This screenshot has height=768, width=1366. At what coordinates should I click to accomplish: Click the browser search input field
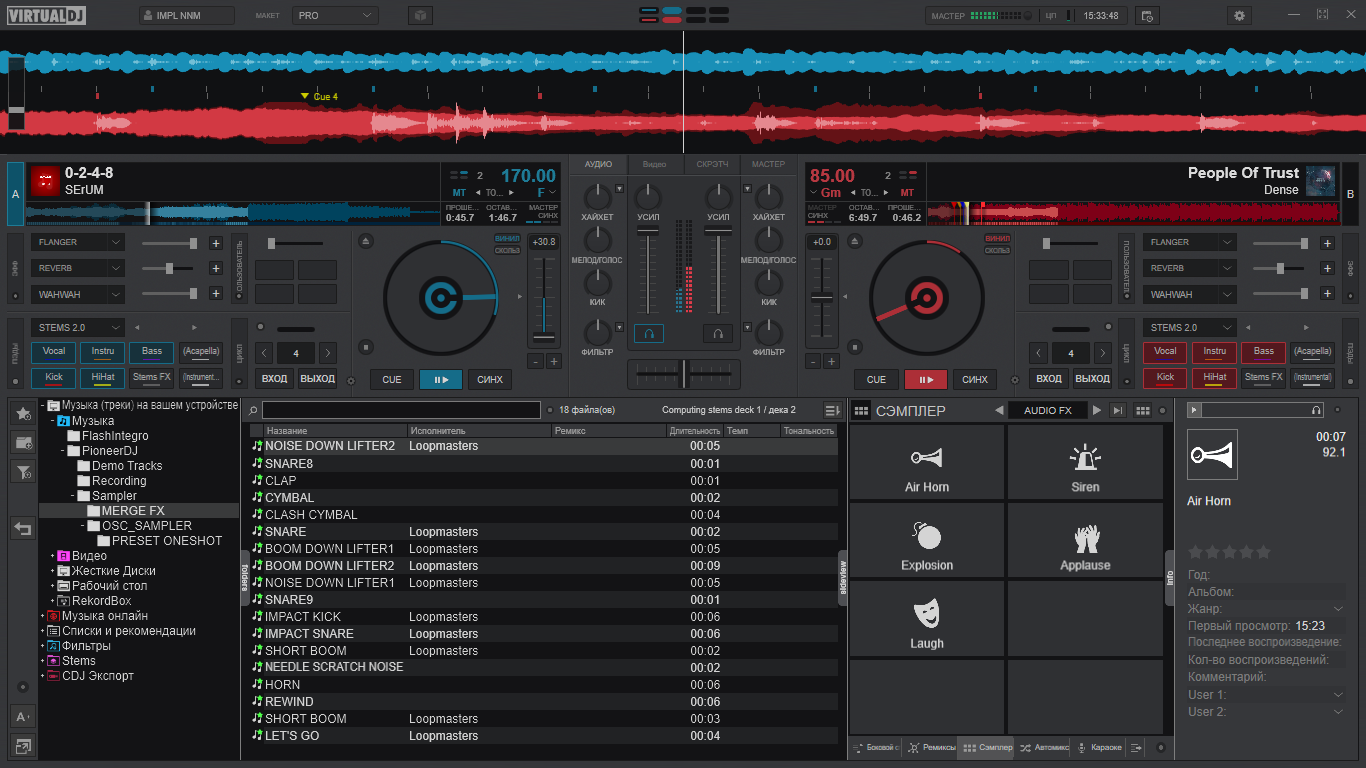pyautogui.click(x=401, y=410)
